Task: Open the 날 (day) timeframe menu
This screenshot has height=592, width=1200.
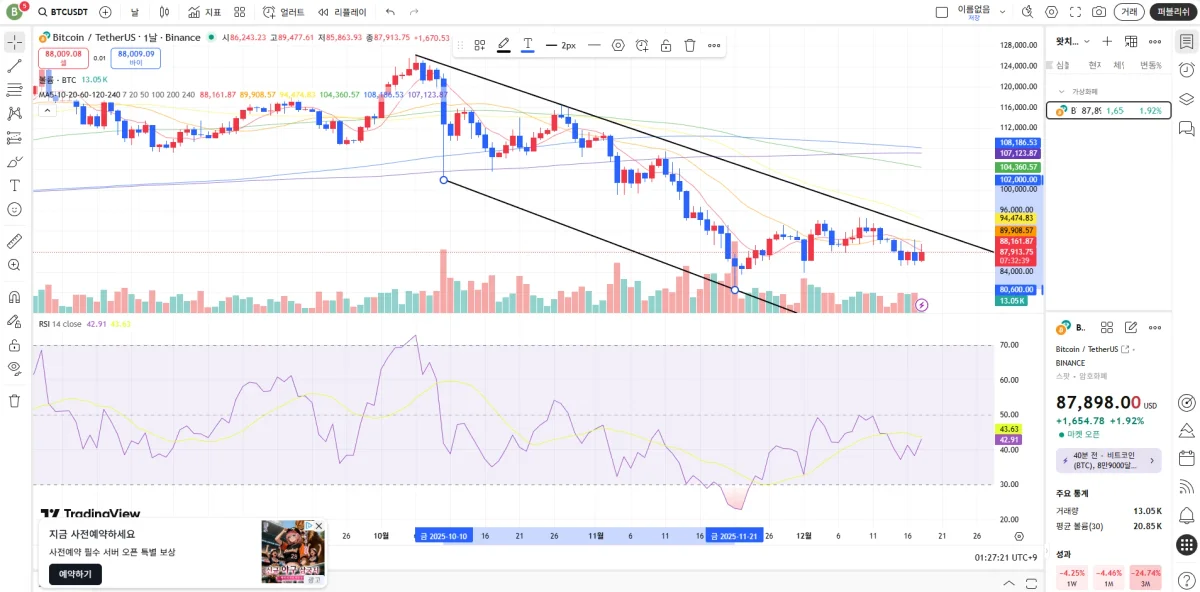Action: click(135, 12)
